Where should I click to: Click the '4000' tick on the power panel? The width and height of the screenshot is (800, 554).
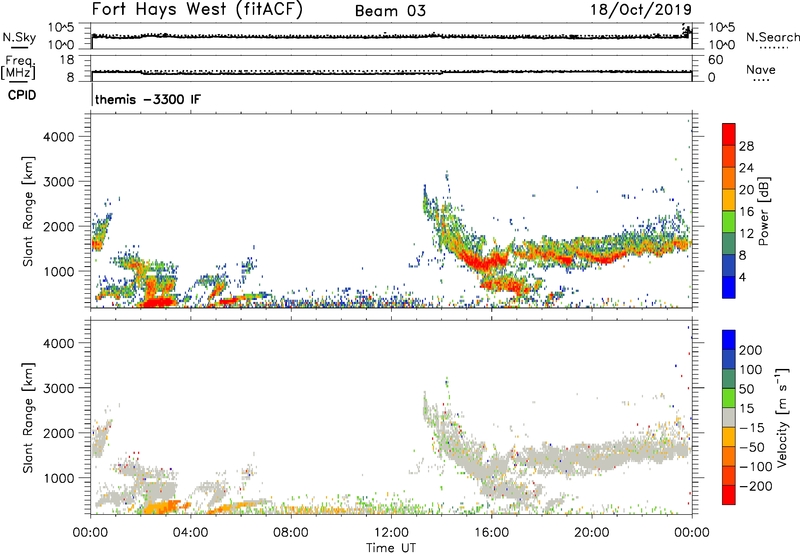(x=58, y=137)
